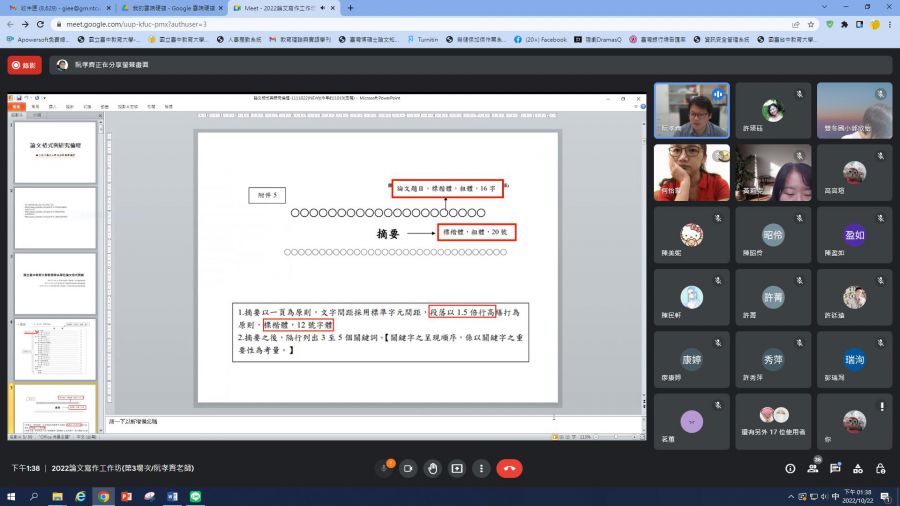Open meeting details info icon
The height and width of the screenshot is (506, 900).
tap(790, 468)
